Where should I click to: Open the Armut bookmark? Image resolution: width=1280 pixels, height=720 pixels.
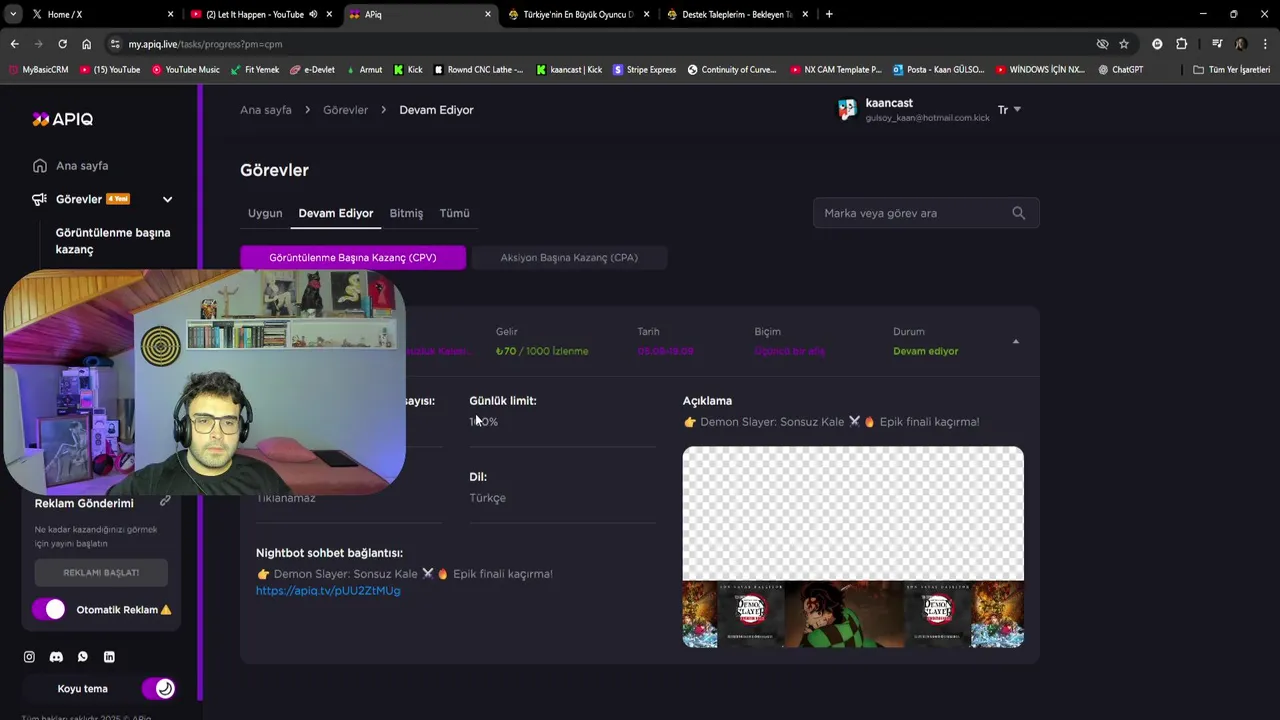364,70
